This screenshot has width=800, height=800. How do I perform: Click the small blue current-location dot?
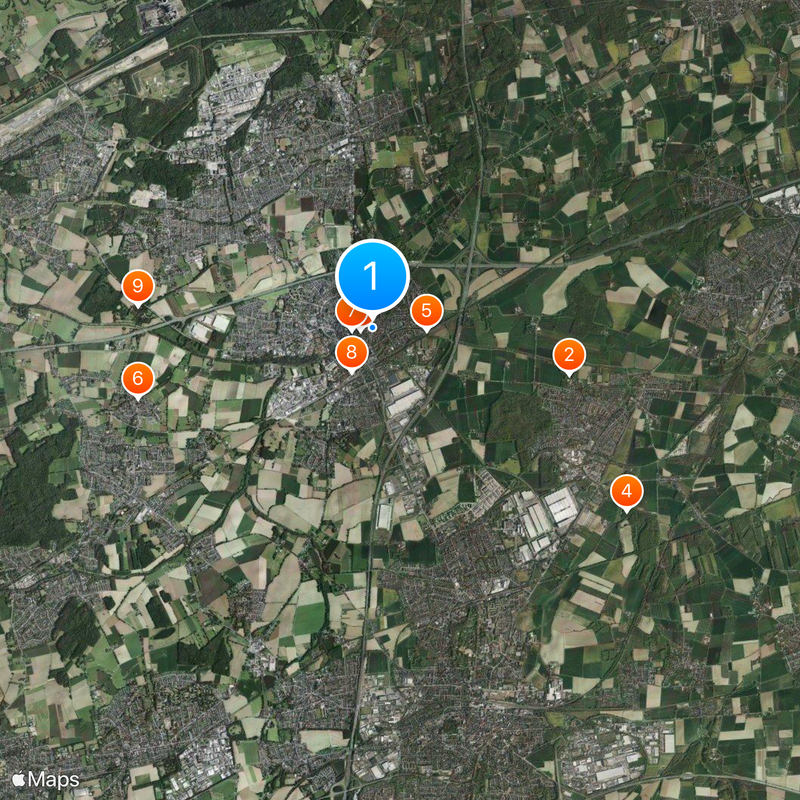pyautogui.click(x=373, y=328)
